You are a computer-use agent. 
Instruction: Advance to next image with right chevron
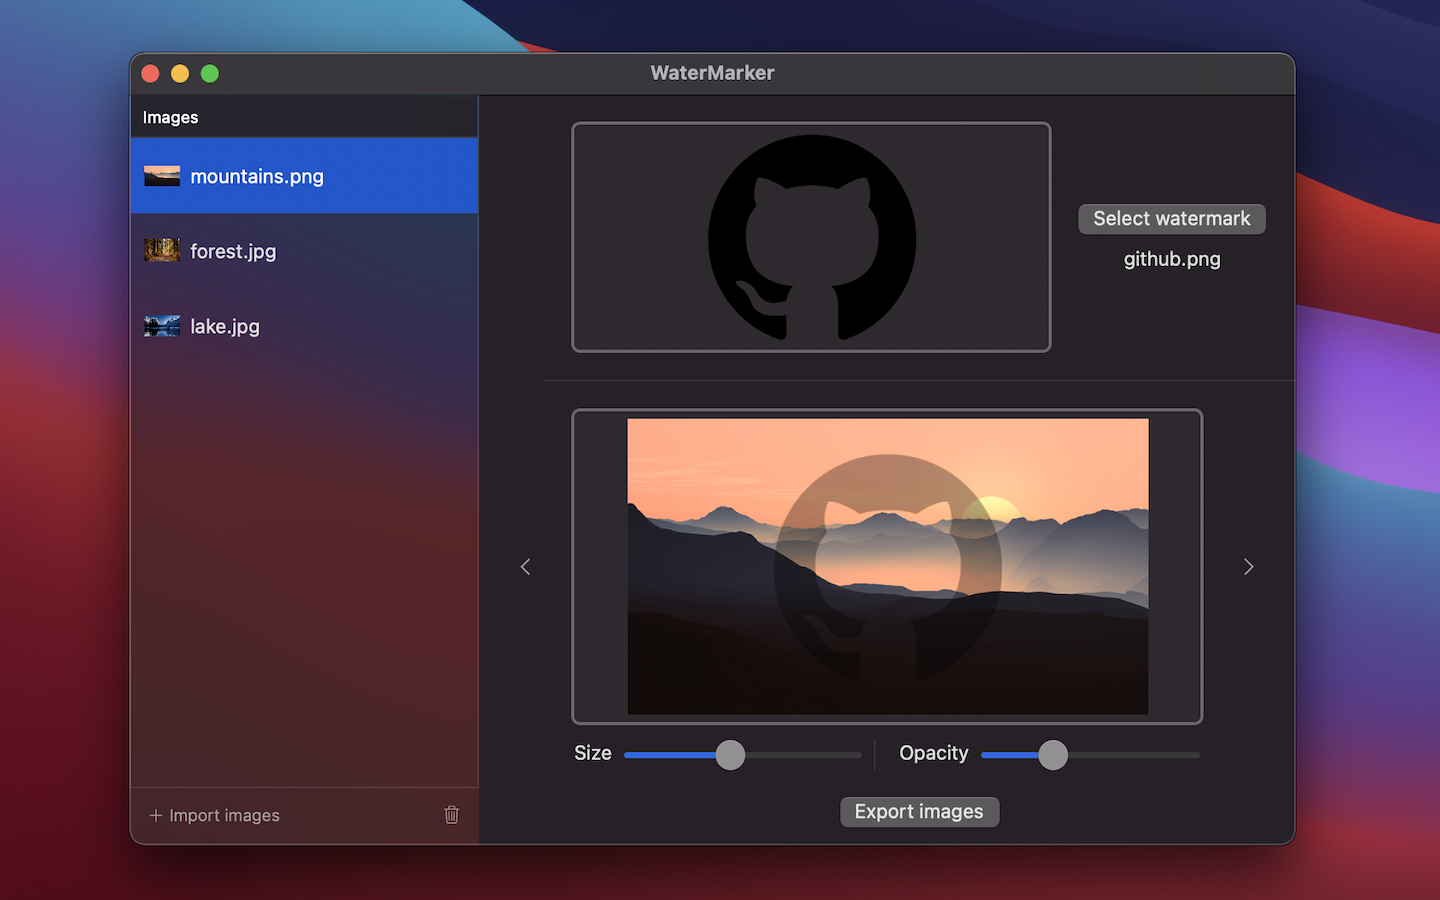pyautogui.click(x=1248, y=567)
